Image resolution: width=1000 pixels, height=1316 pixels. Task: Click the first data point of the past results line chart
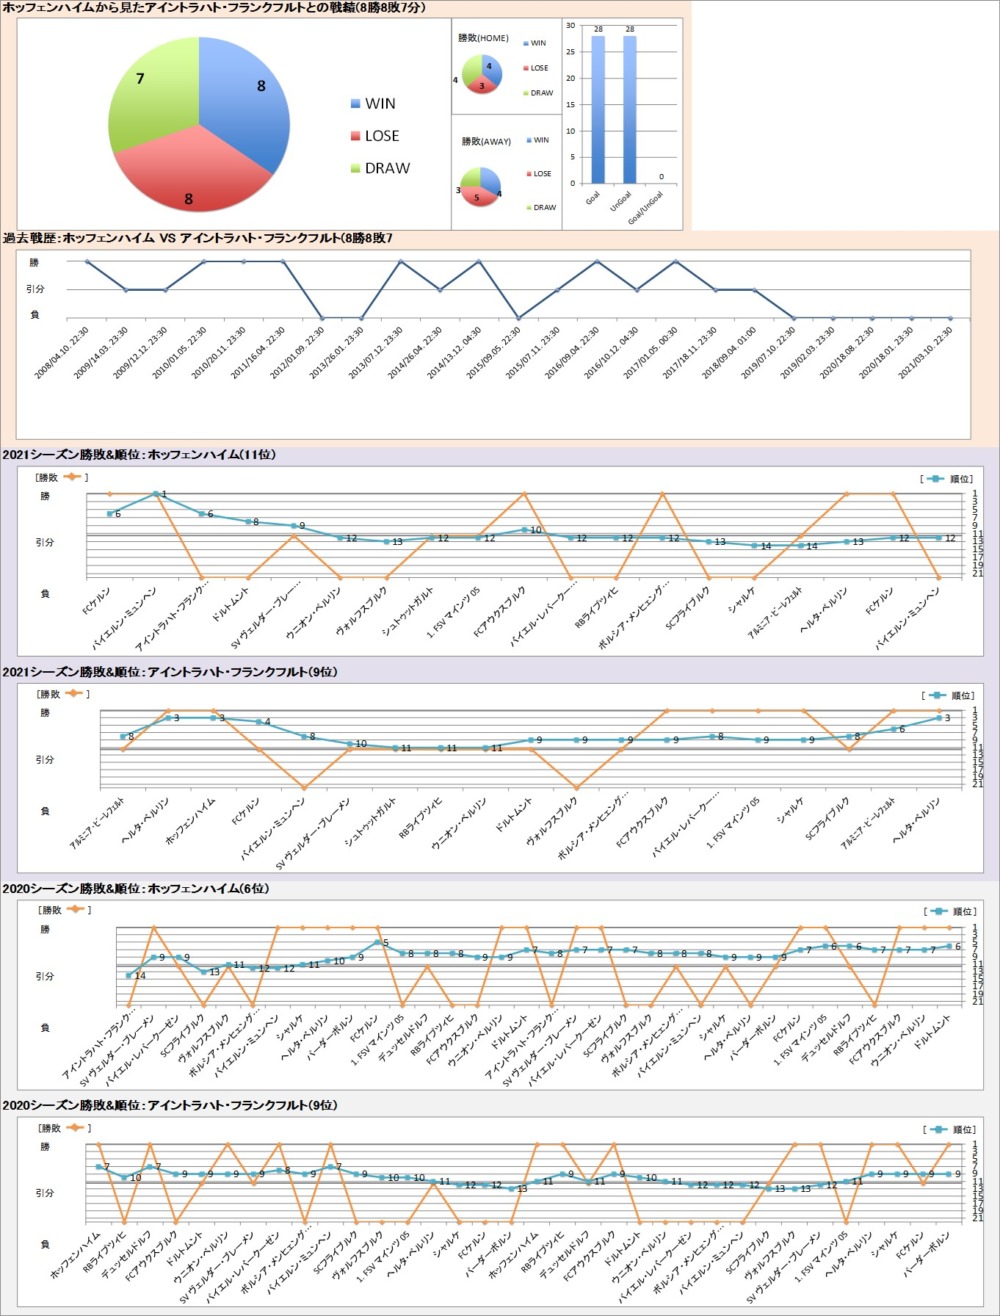click(87, 262)
